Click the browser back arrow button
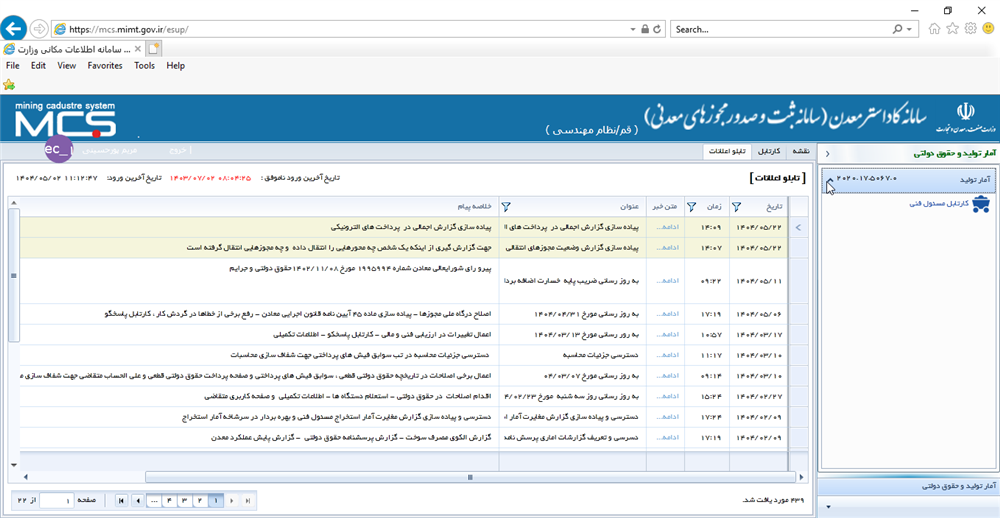This screenshot has width=1000, height=518. pyautogui.click(x=15, y=29)
